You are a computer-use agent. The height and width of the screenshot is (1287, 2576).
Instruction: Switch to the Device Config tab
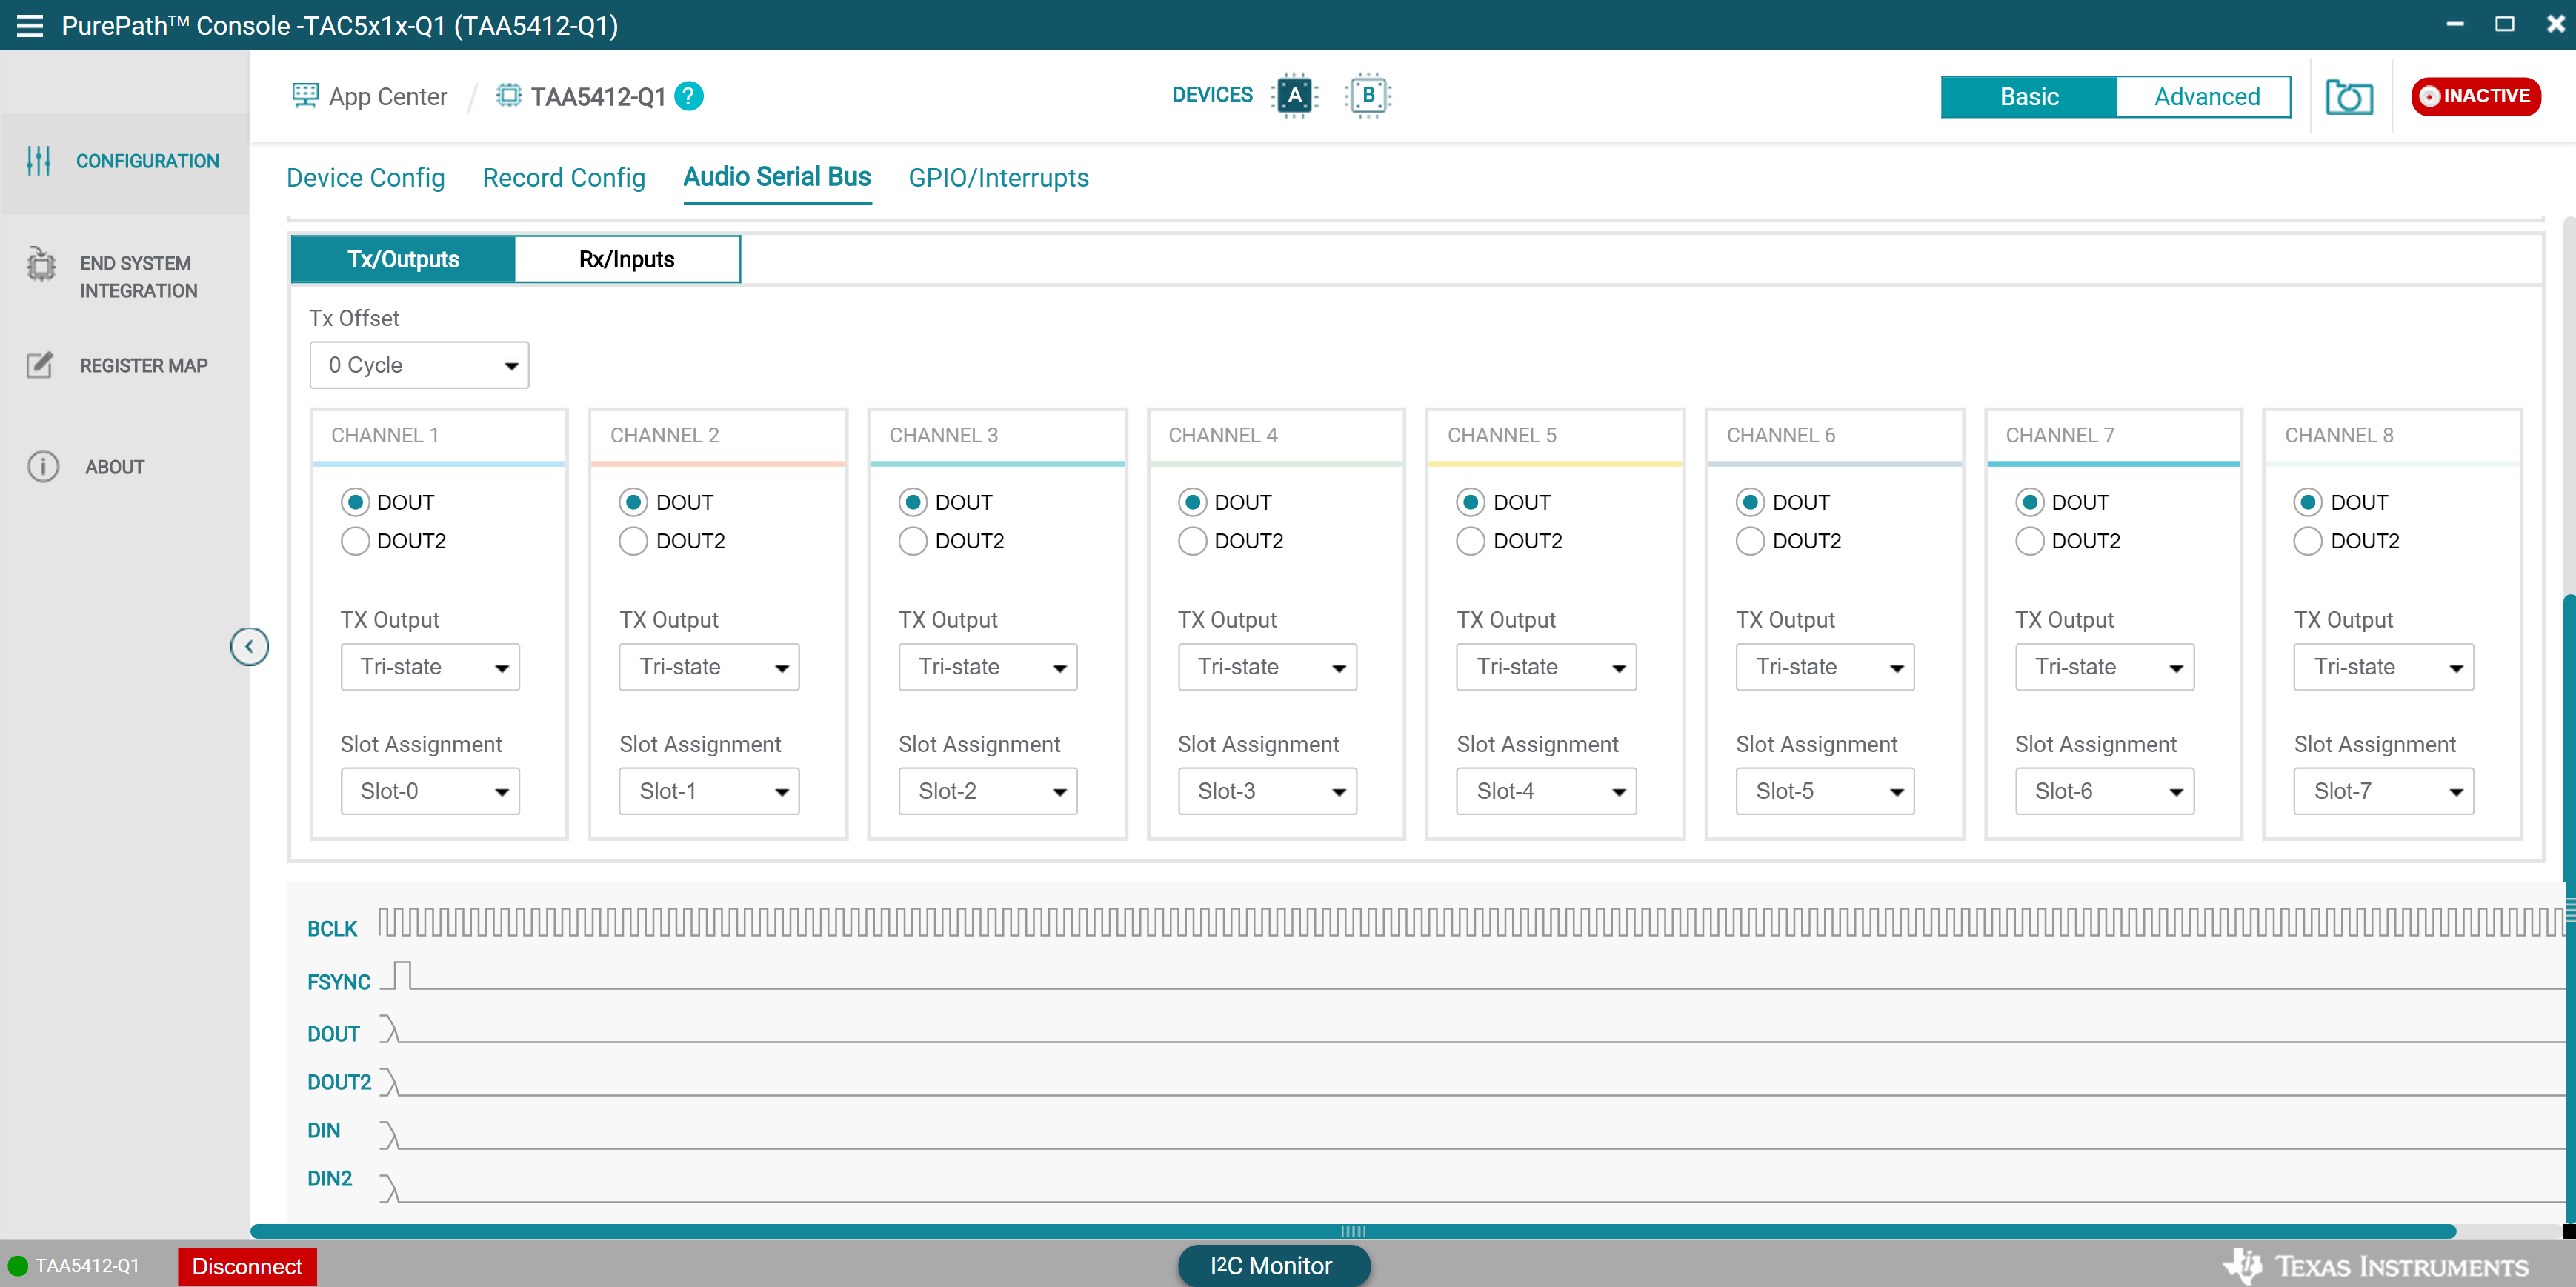click(365, 178)
